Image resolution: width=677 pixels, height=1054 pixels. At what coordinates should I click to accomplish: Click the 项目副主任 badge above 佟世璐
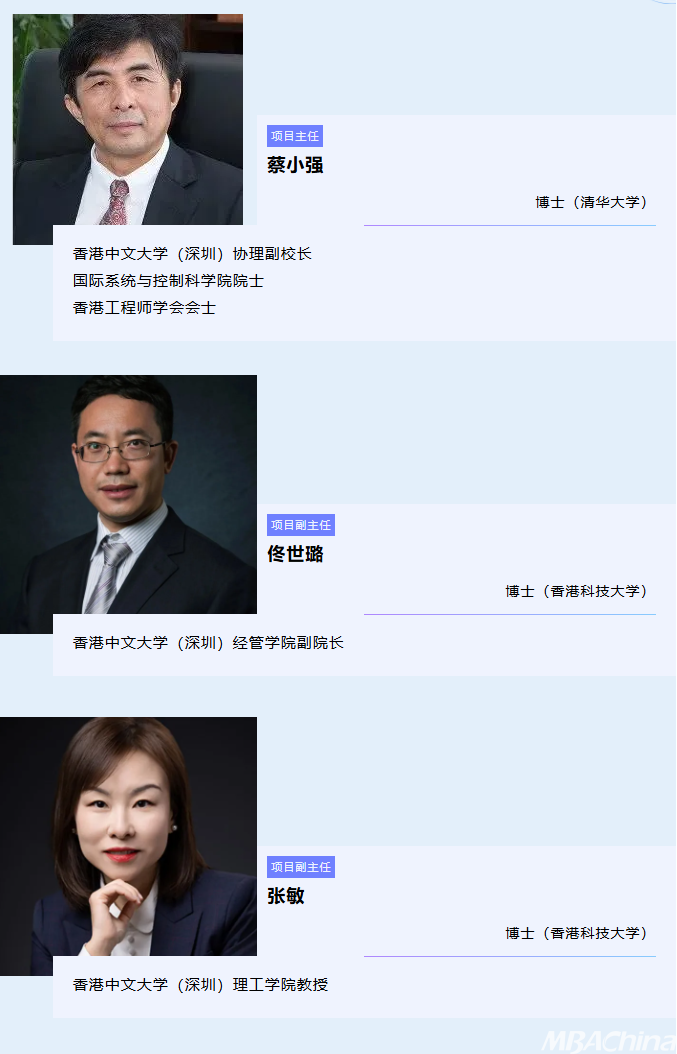(301, 525)
